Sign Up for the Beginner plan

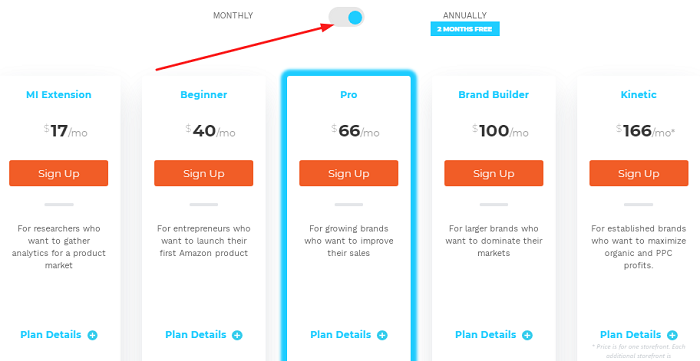tap(204, 173)
